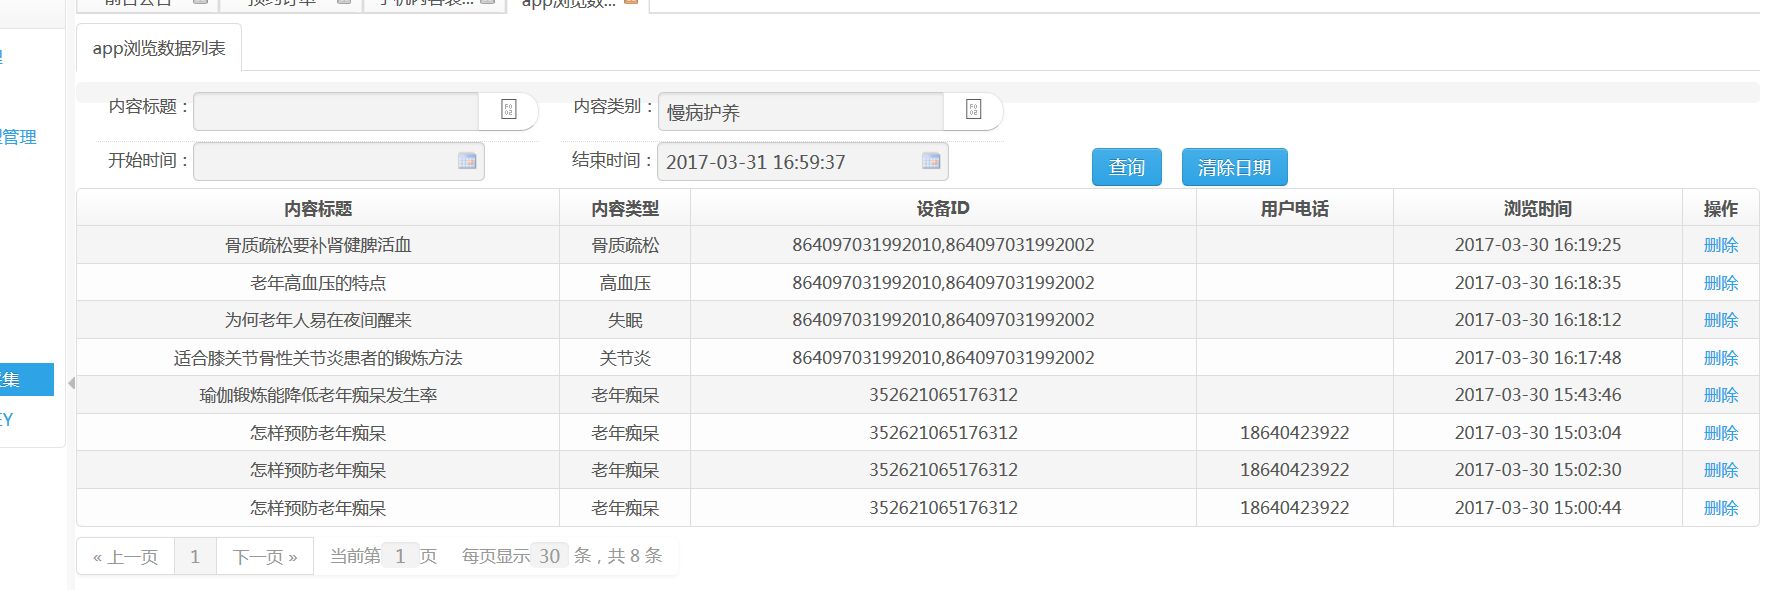Open the 开始时间 calendar picker
The image size is (1769, 590).
(467, 161)
